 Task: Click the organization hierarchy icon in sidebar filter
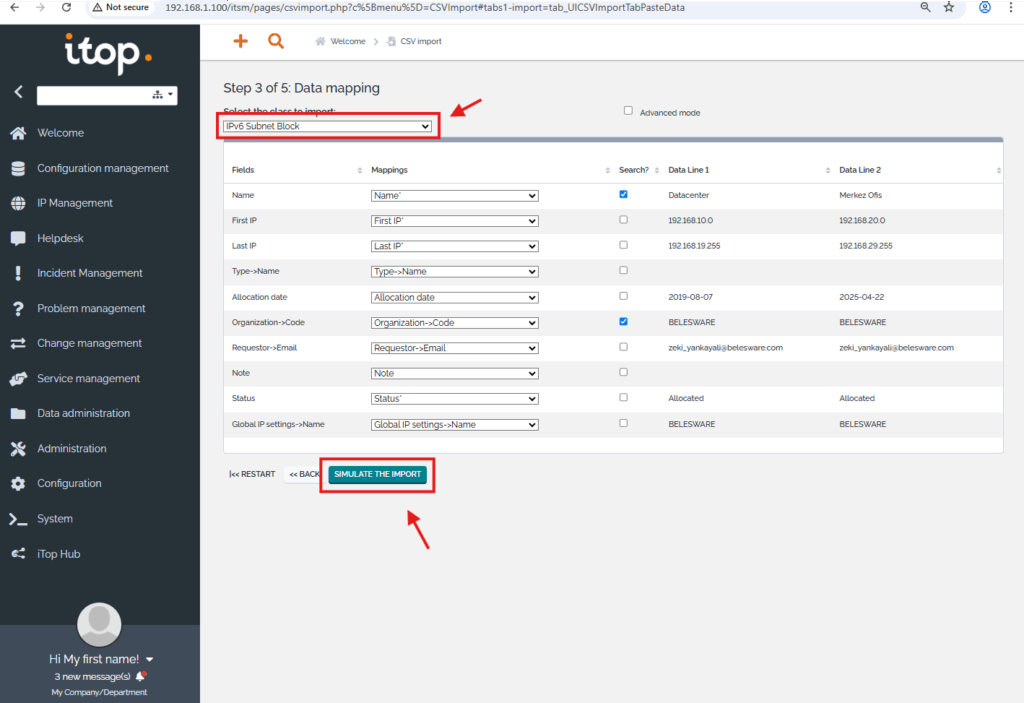(x=157, y=95)
